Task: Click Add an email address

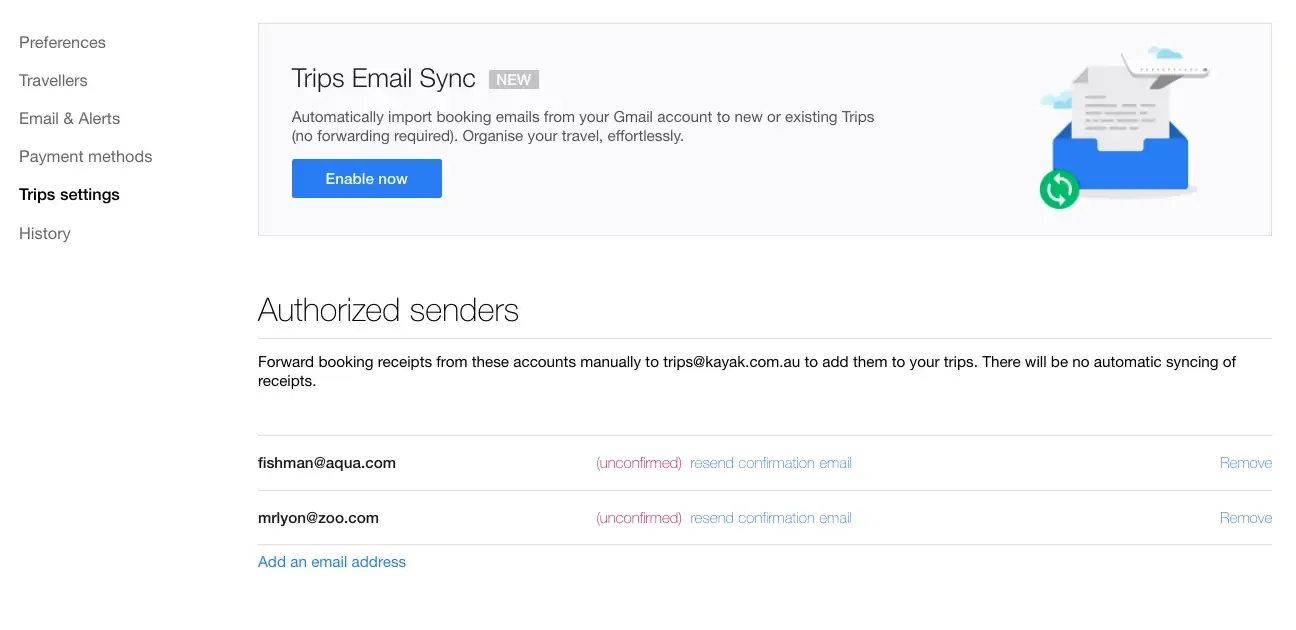Action: pos(332,562)
